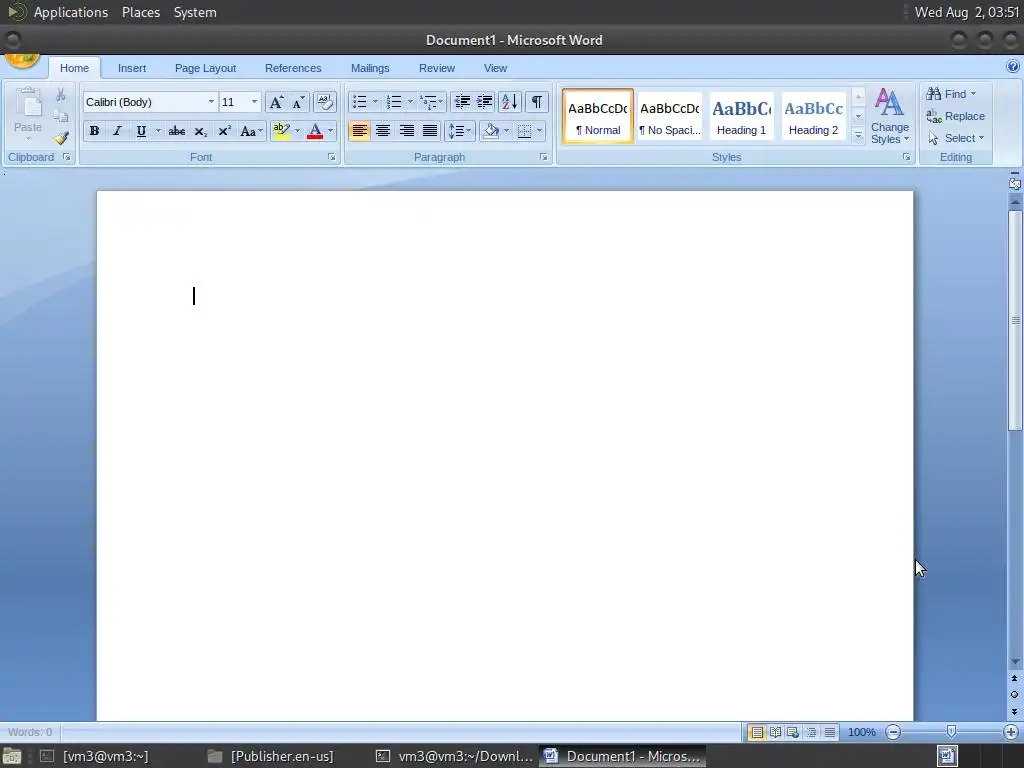Viewport: 1024px width, 768px height.
Task: Click the red Font Color icon
Action: click(315, 131)
